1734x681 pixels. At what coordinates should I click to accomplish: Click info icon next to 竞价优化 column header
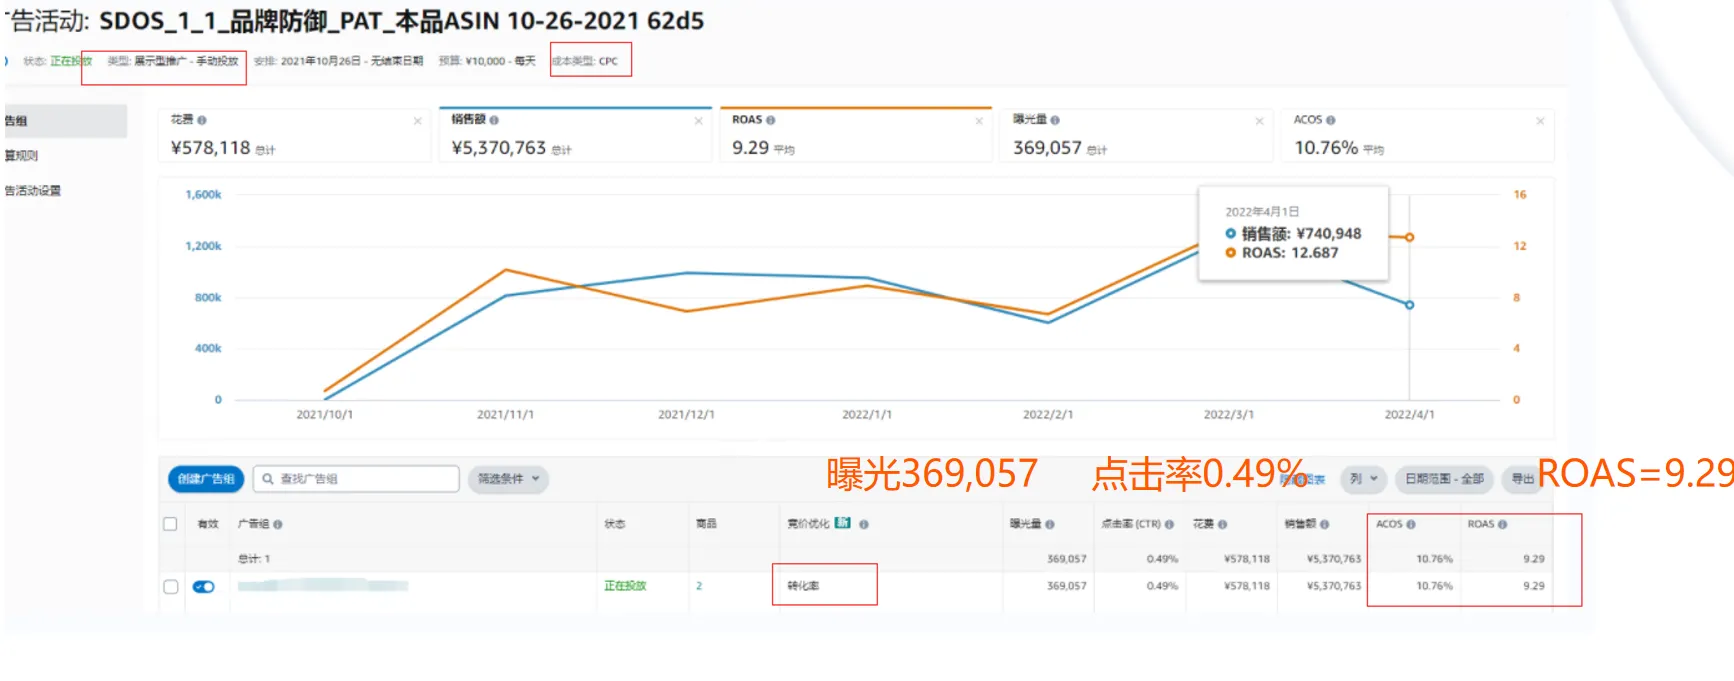click(864, 524)
